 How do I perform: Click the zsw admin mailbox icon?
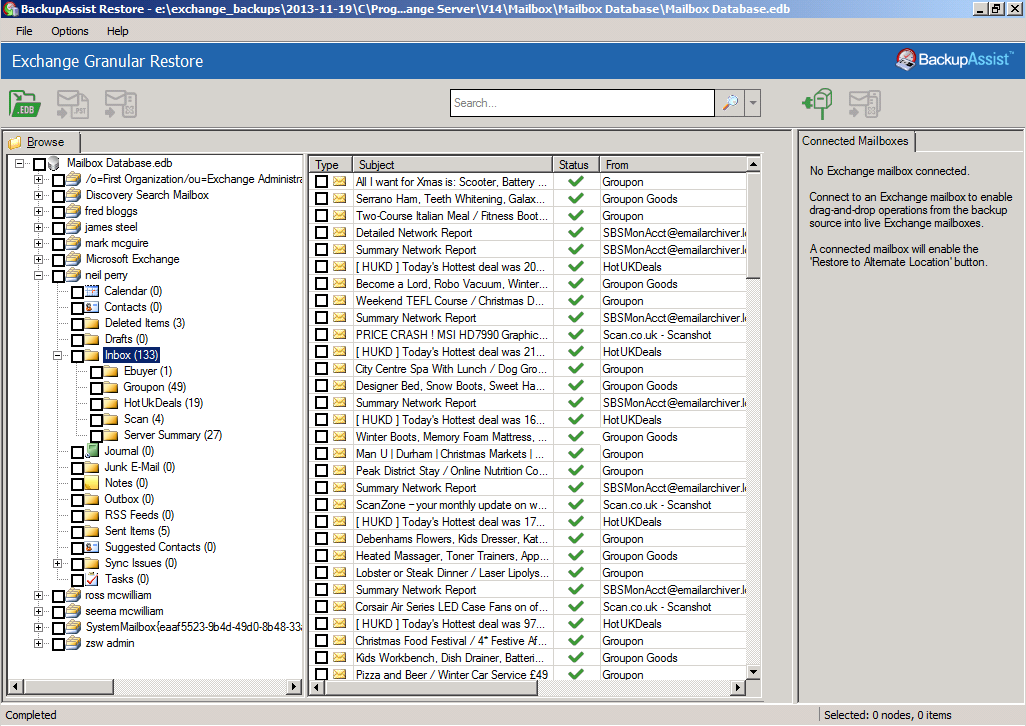coord(73,643)
